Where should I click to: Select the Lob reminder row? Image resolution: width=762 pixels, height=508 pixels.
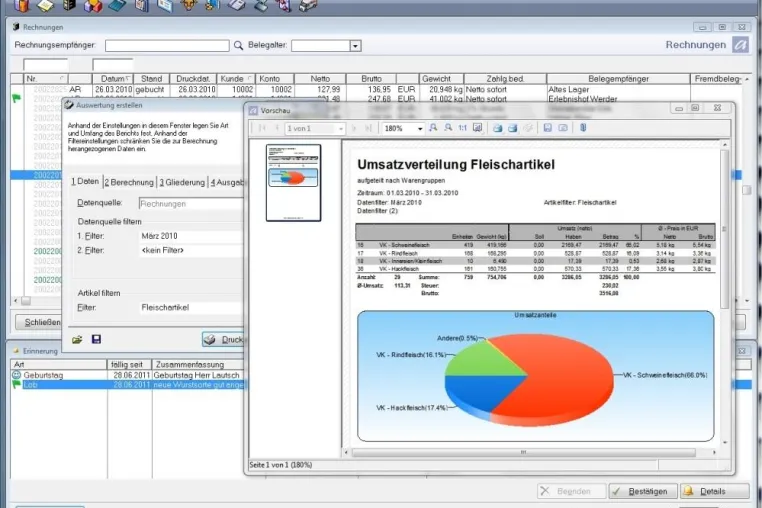(x=128, y=385)
